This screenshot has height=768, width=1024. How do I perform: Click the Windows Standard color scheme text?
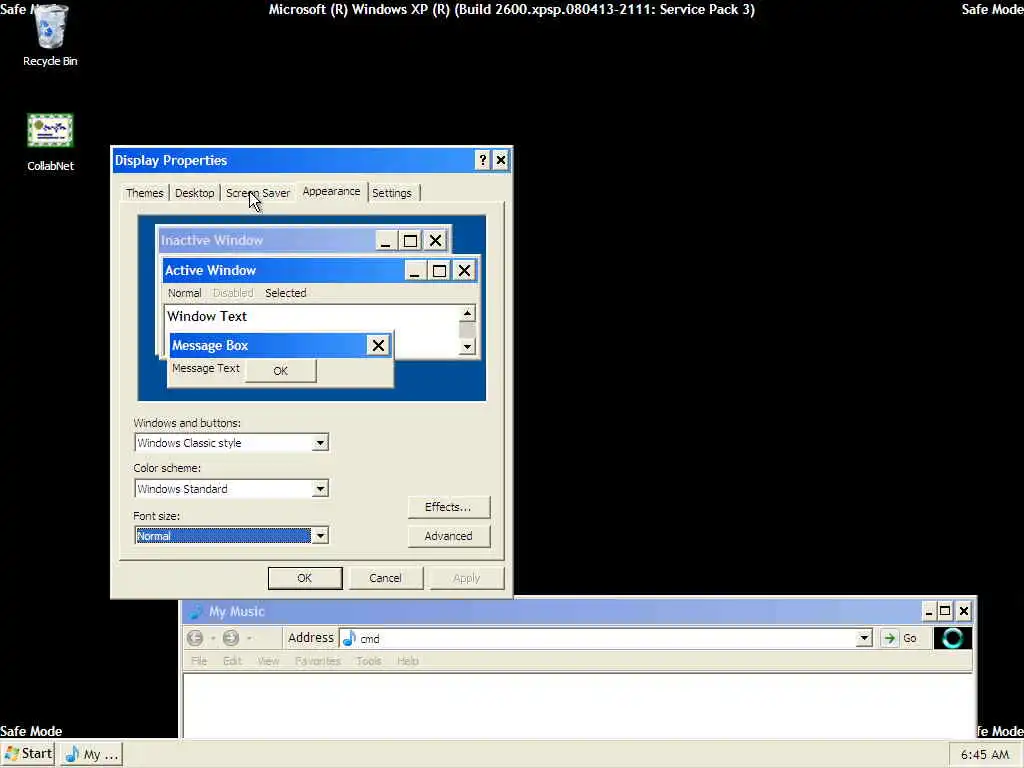[182, 488]
